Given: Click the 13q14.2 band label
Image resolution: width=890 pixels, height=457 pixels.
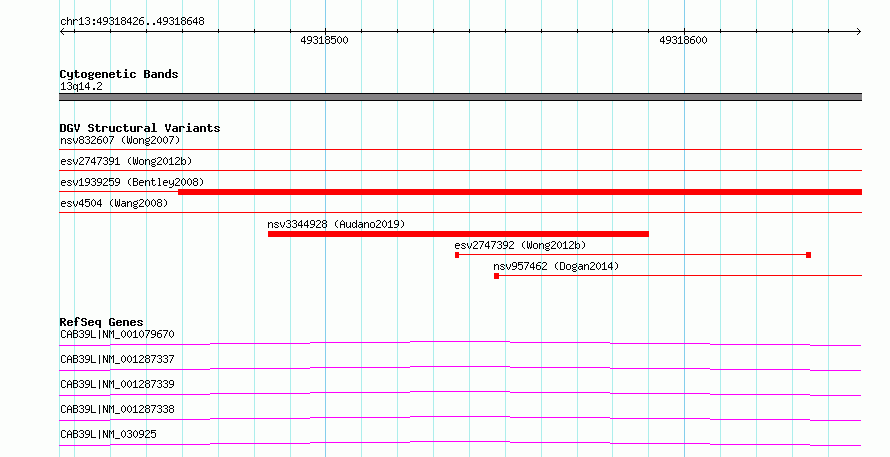Looking at the screenshot, I should coord(81,87).
